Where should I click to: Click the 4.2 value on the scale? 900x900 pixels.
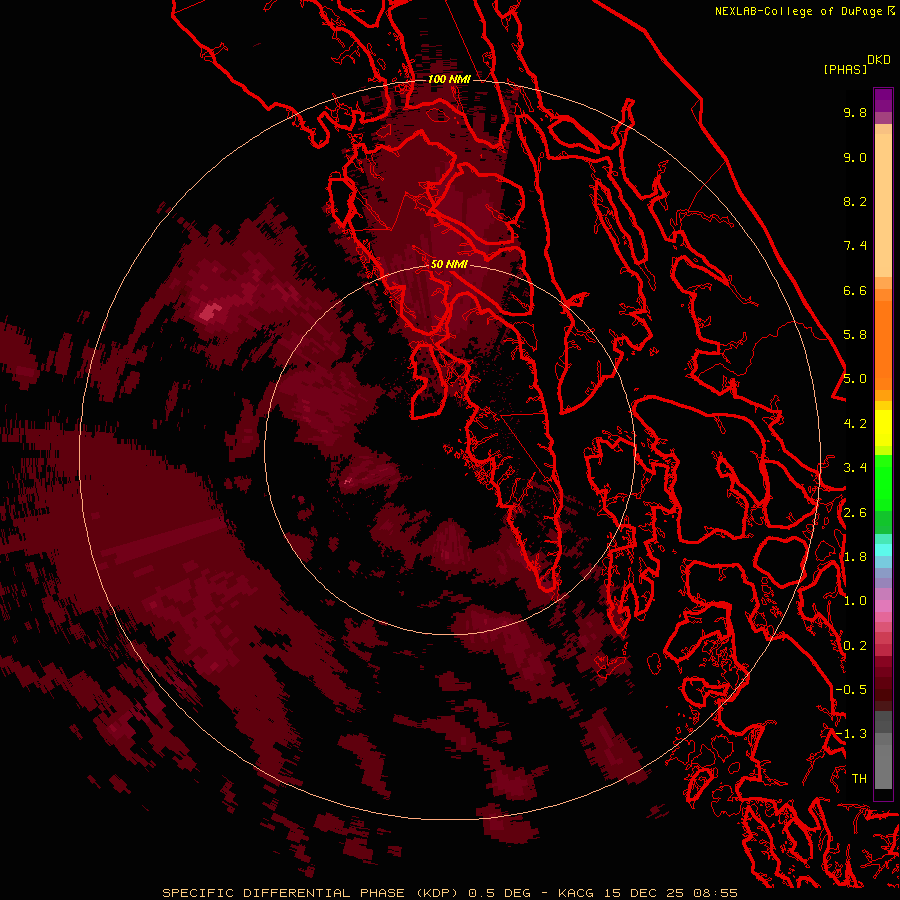855,424
